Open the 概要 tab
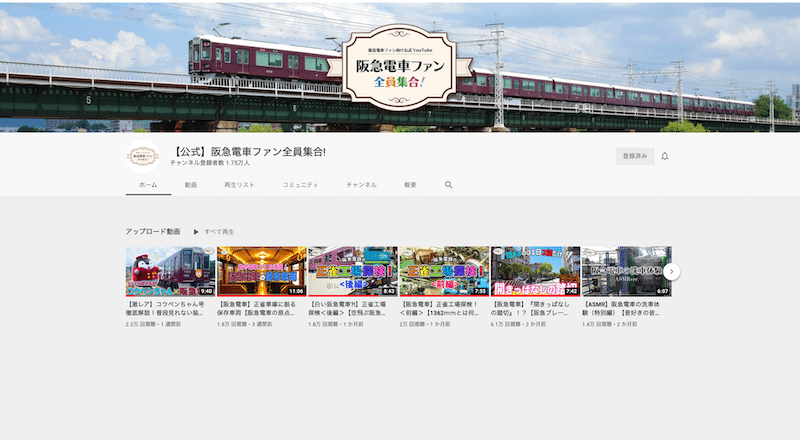Screen dimensions: 800x440 [410, 185]
